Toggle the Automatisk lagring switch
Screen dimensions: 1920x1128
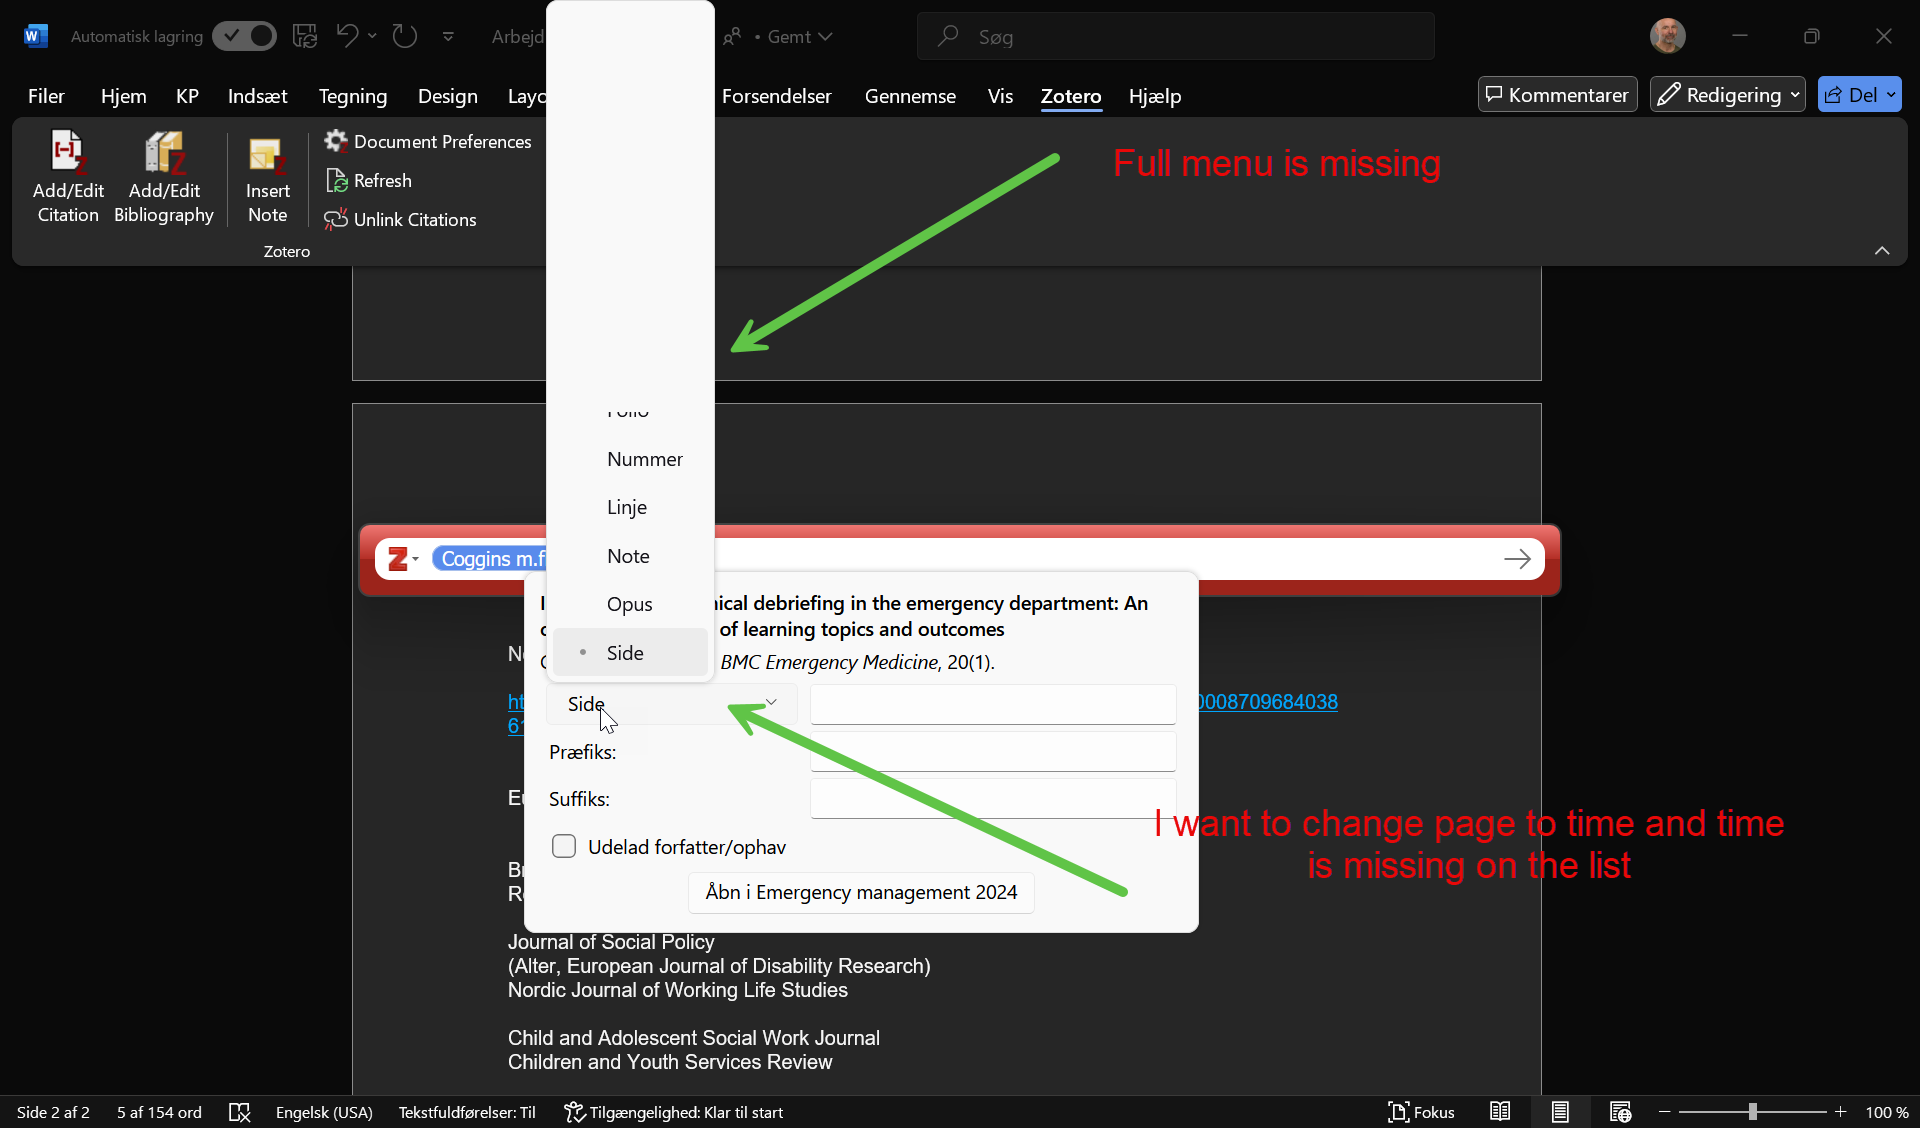[x=244, y=36]
